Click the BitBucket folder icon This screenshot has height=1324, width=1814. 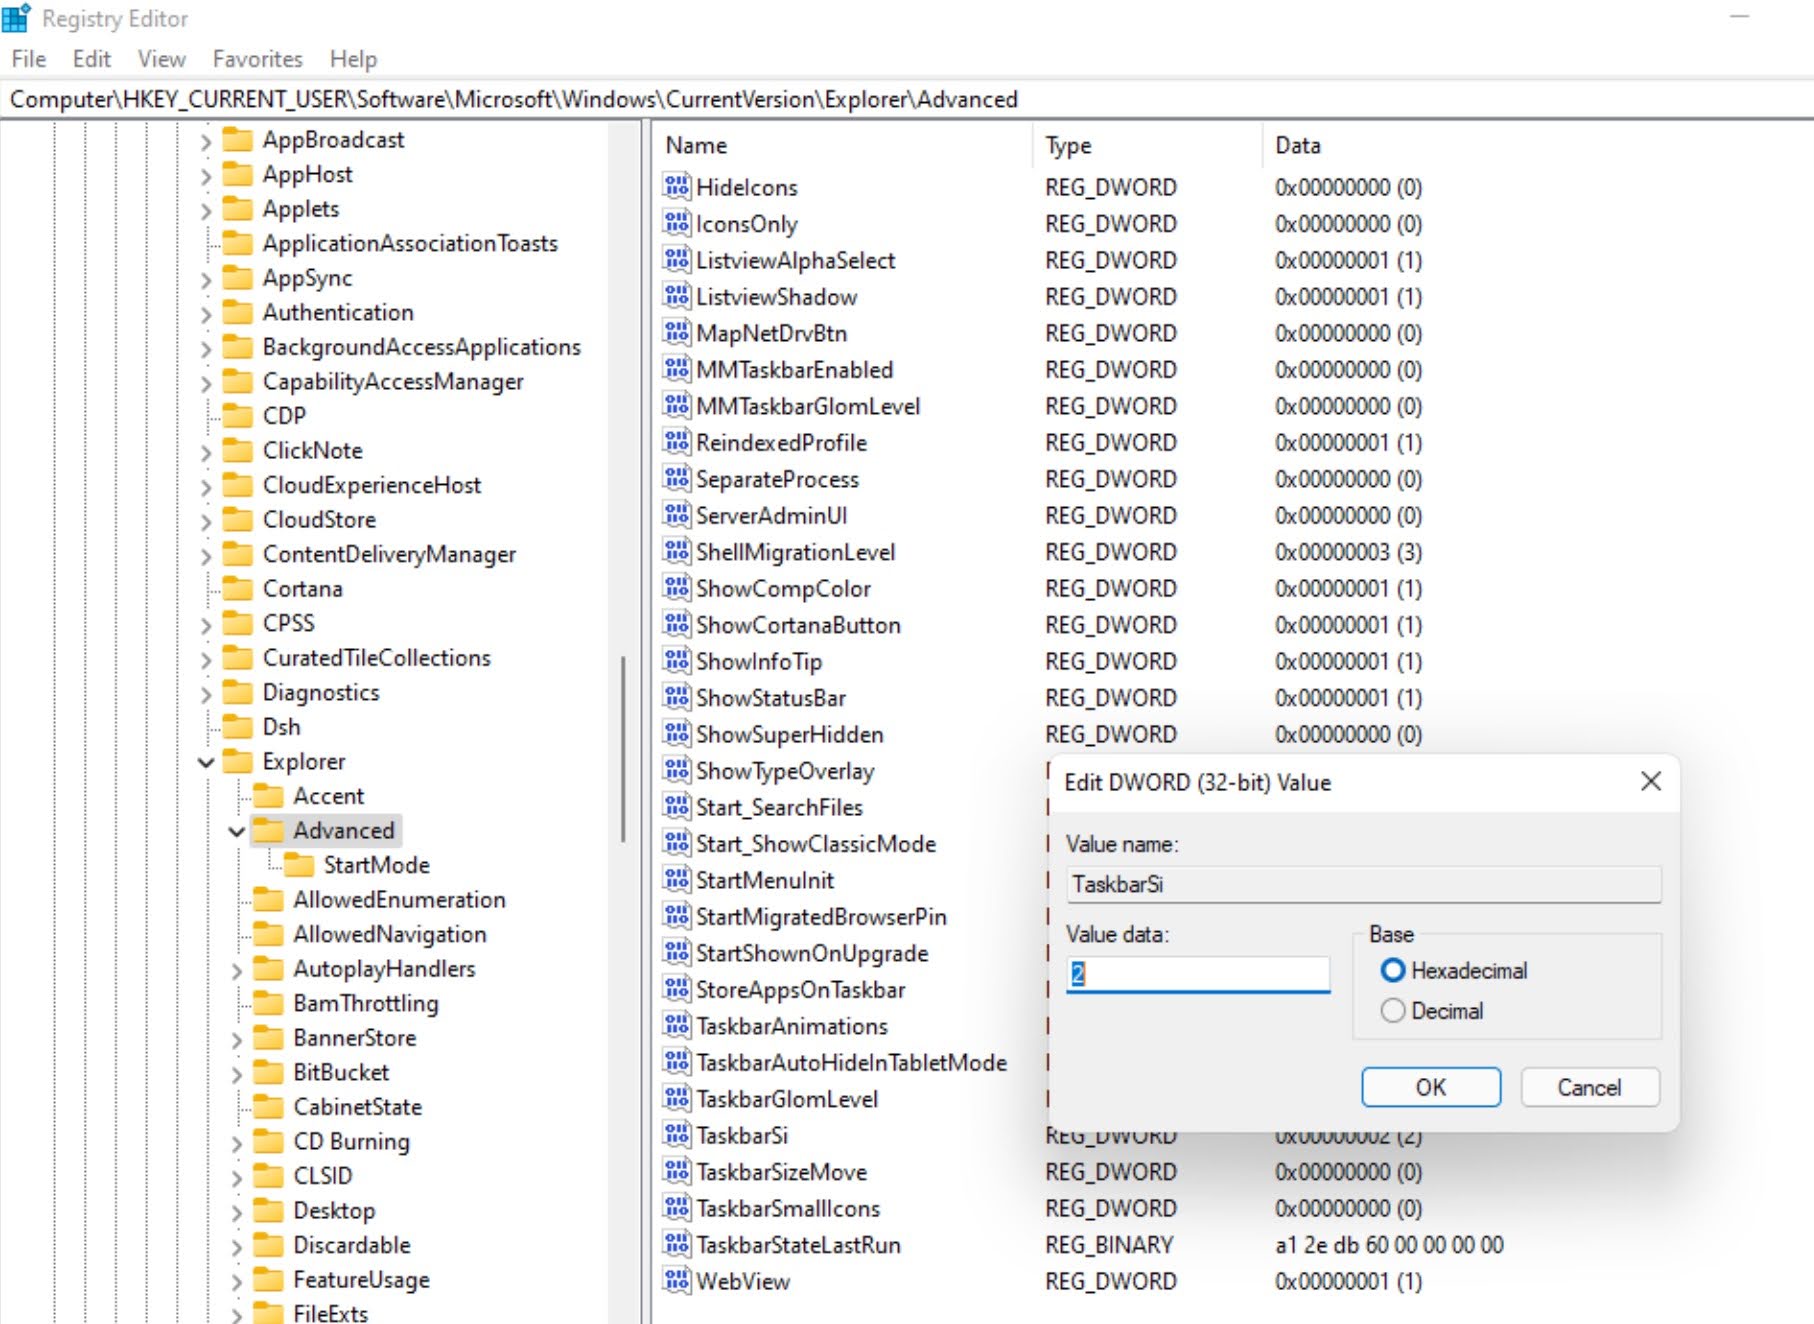click(x=268, y=1072)
